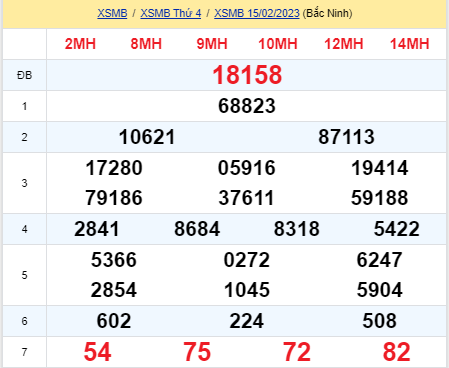Select seventh prize number 54
The image size is (449, 368).
pyautogui.click(x=97, y=352)
